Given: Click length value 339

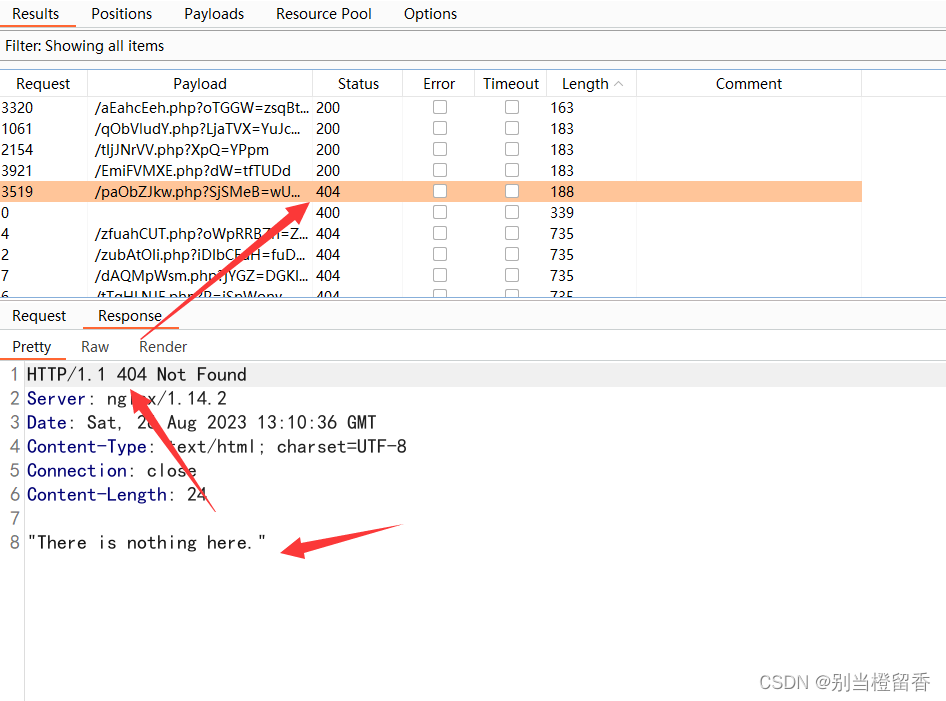Looking at the screenshot, I should [x=562, y=213].
